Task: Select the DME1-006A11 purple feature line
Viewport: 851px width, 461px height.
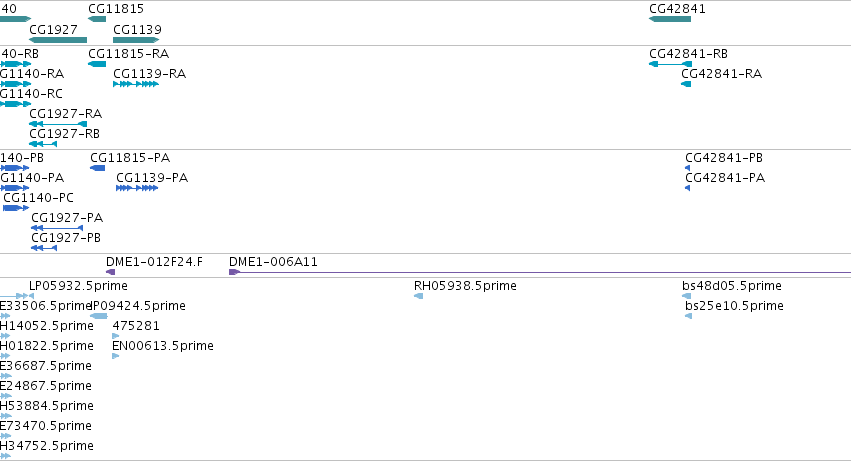Action: click(540, 272)
